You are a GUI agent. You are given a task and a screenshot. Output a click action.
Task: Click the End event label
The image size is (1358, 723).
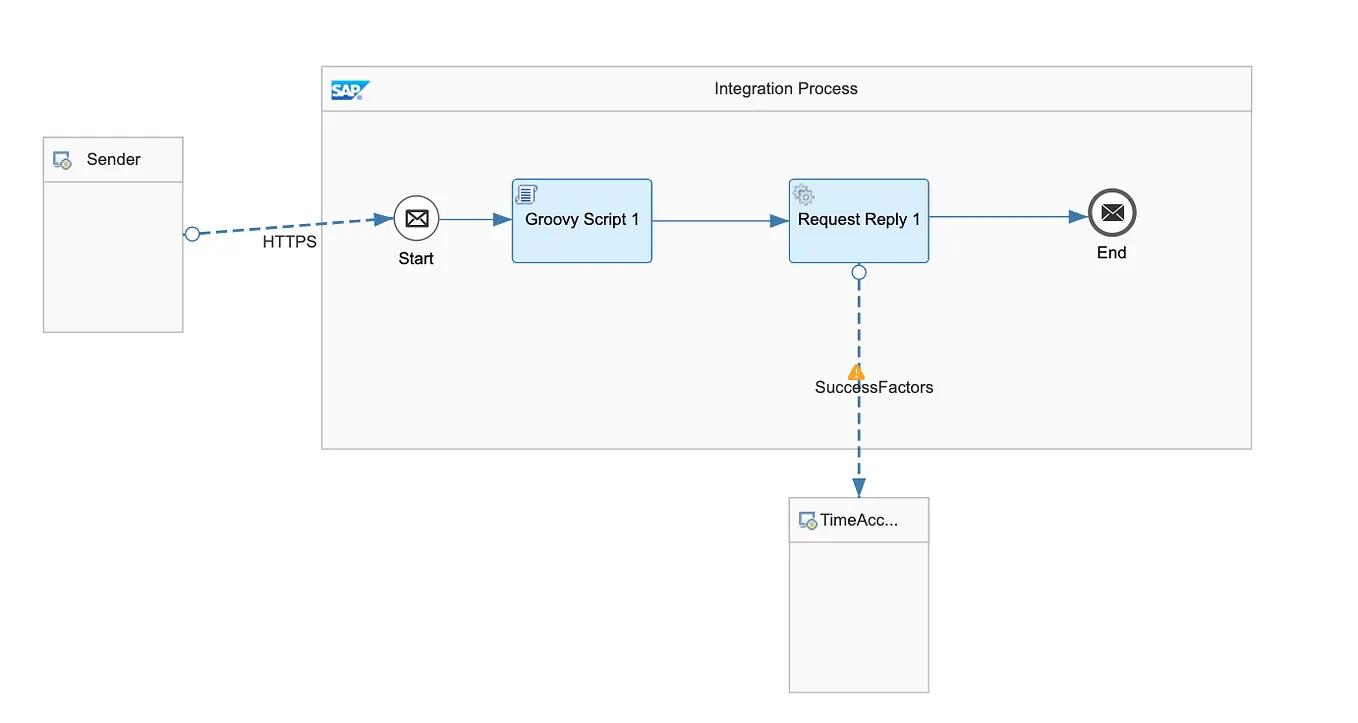pos(1112,253)
